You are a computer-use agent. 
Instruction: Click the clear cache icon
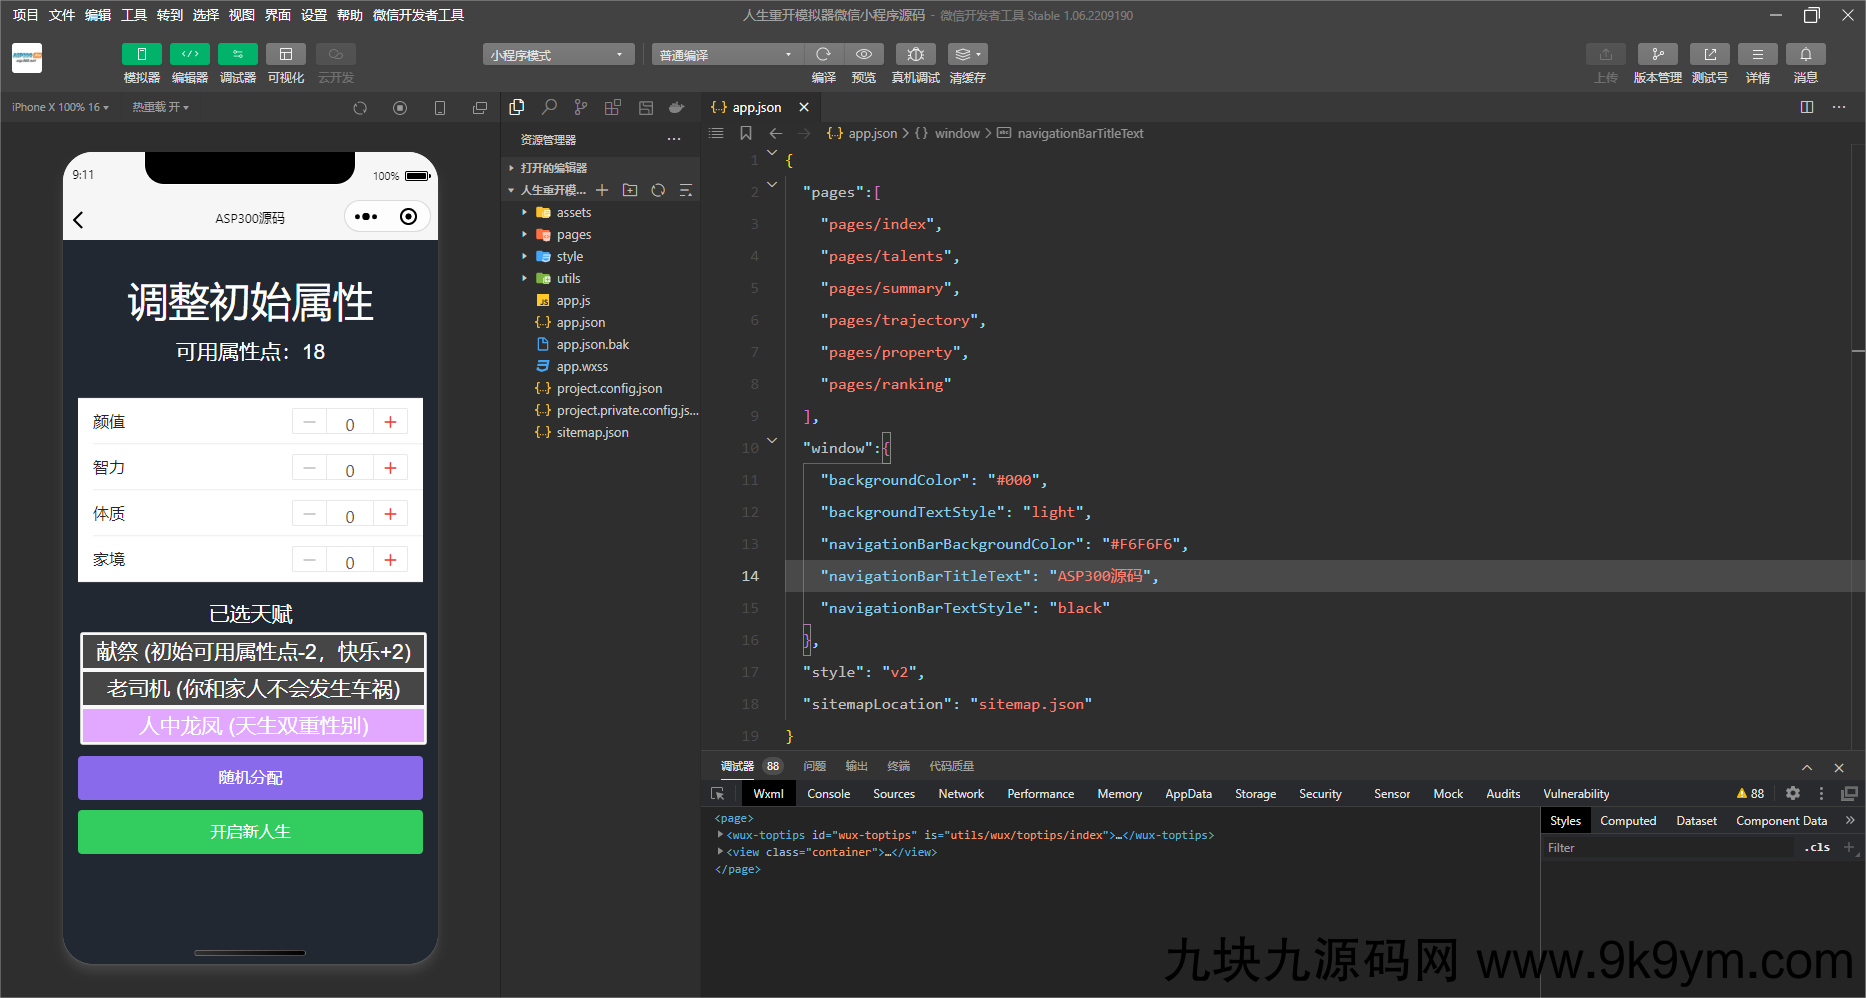[967, 54]
